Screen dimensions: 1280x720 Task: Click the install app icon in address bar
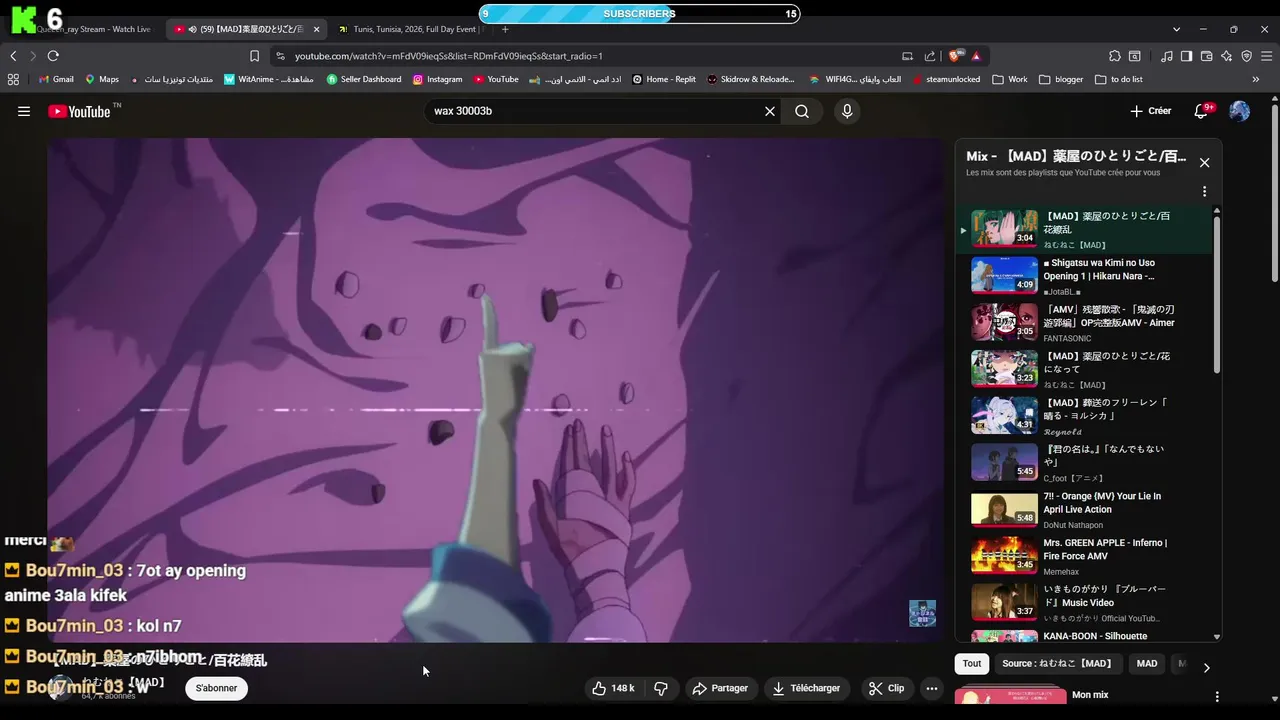(x=907, y=56)
